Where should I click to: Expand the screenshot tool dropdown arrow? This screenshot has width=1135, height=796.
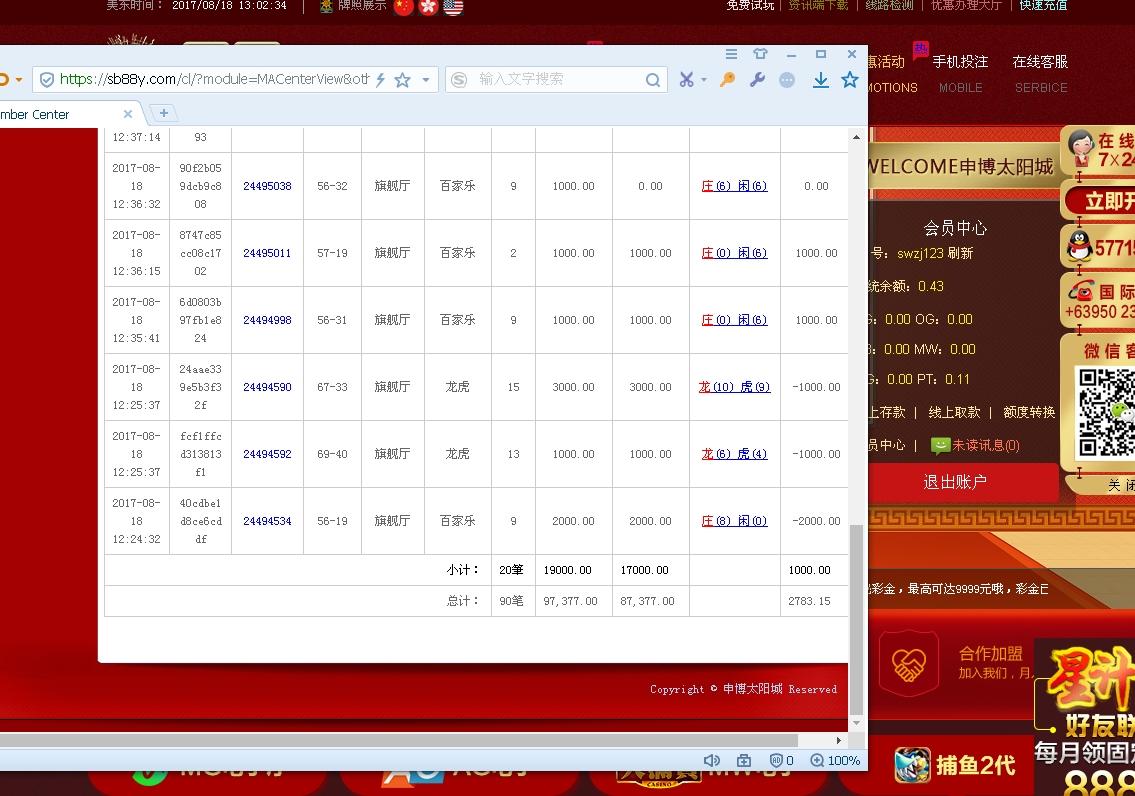[704, 80]
